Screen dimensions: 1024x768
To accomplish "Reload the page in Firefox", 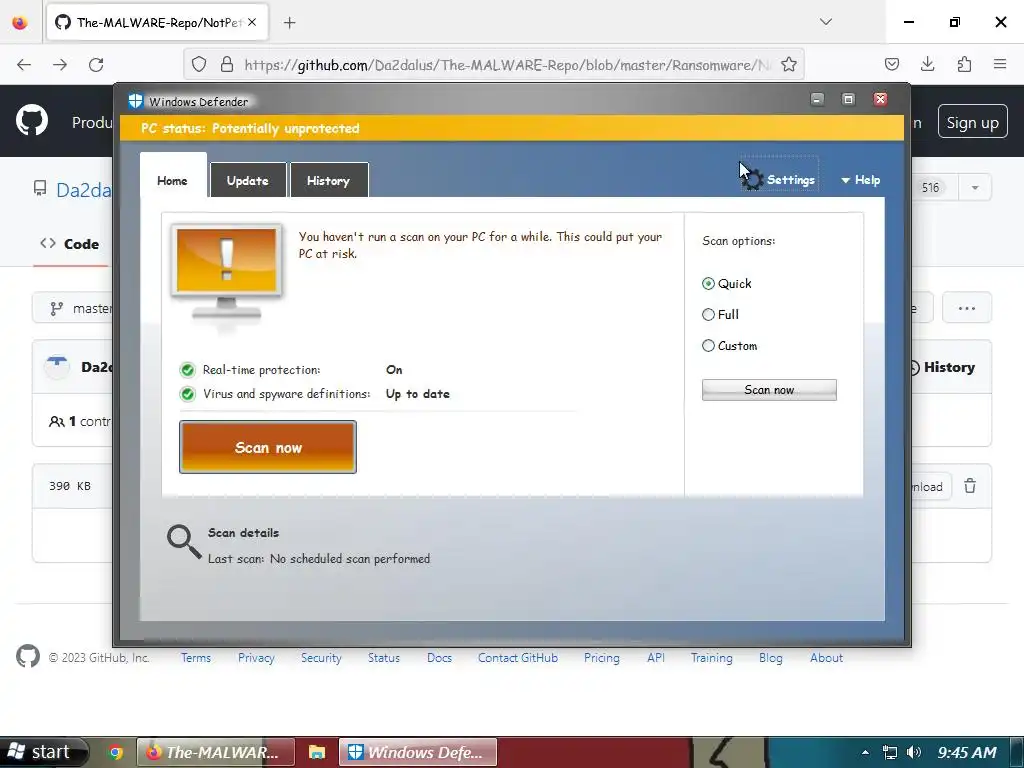I will click(x=96, y=65).
